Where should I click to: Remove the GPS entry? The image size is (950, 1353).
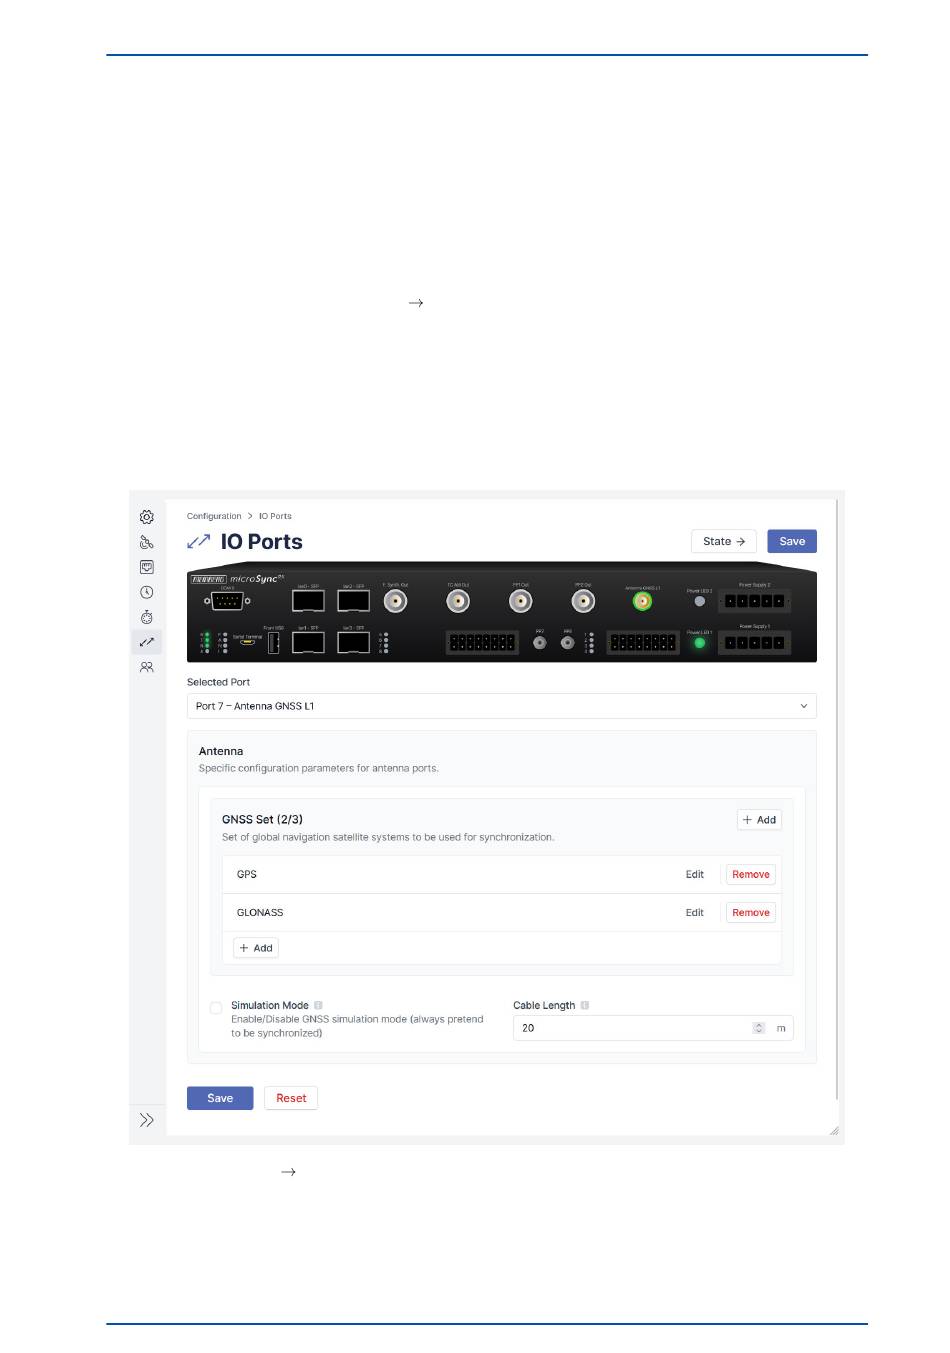tap(751, 875)
